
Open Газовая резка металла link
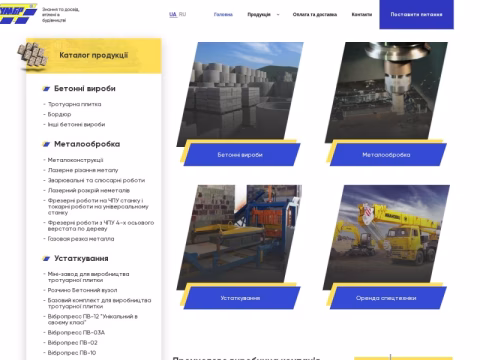coord(81,239)
